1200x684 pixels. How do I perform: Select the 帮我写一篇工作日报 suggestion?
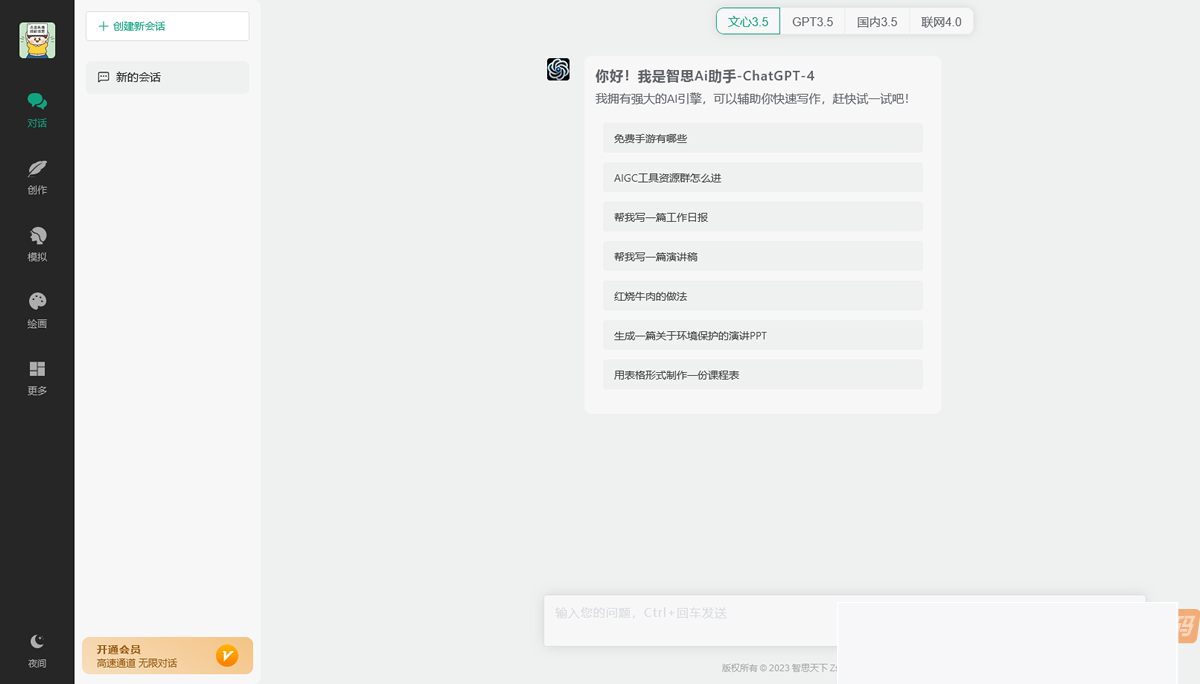(762, 216)
